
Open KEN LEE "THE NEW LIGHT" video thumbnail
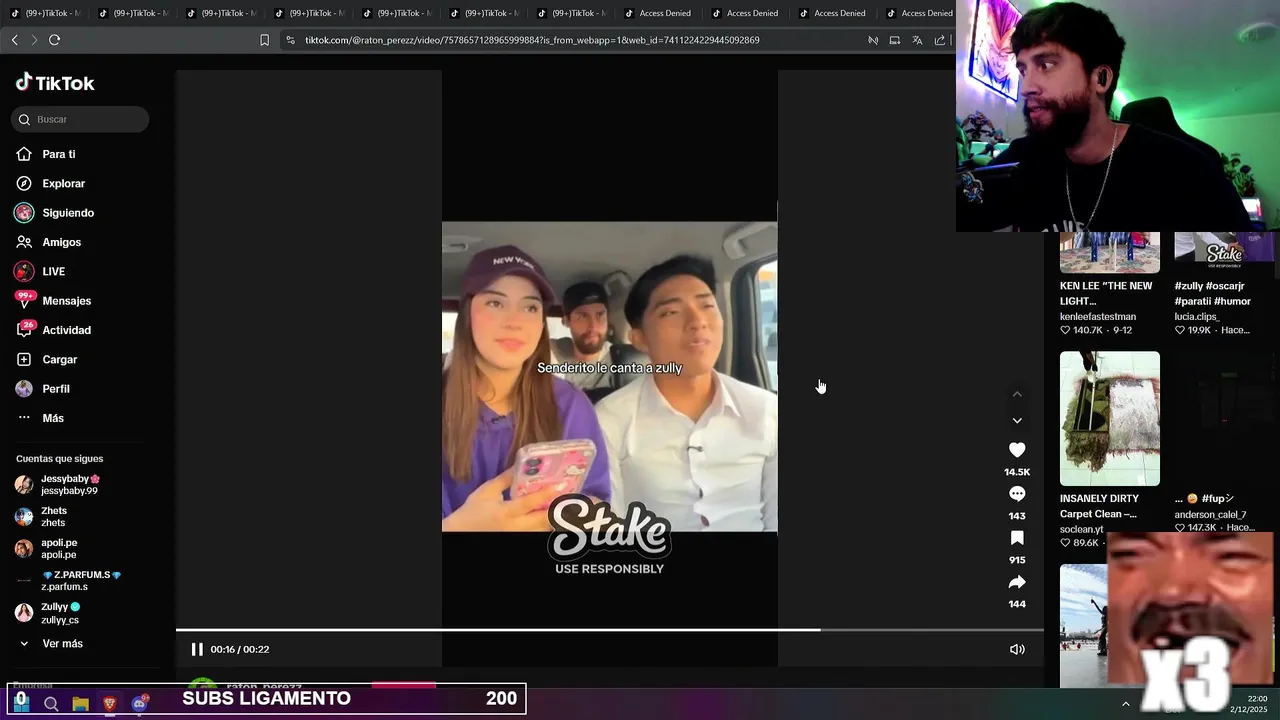point(1110,252)
